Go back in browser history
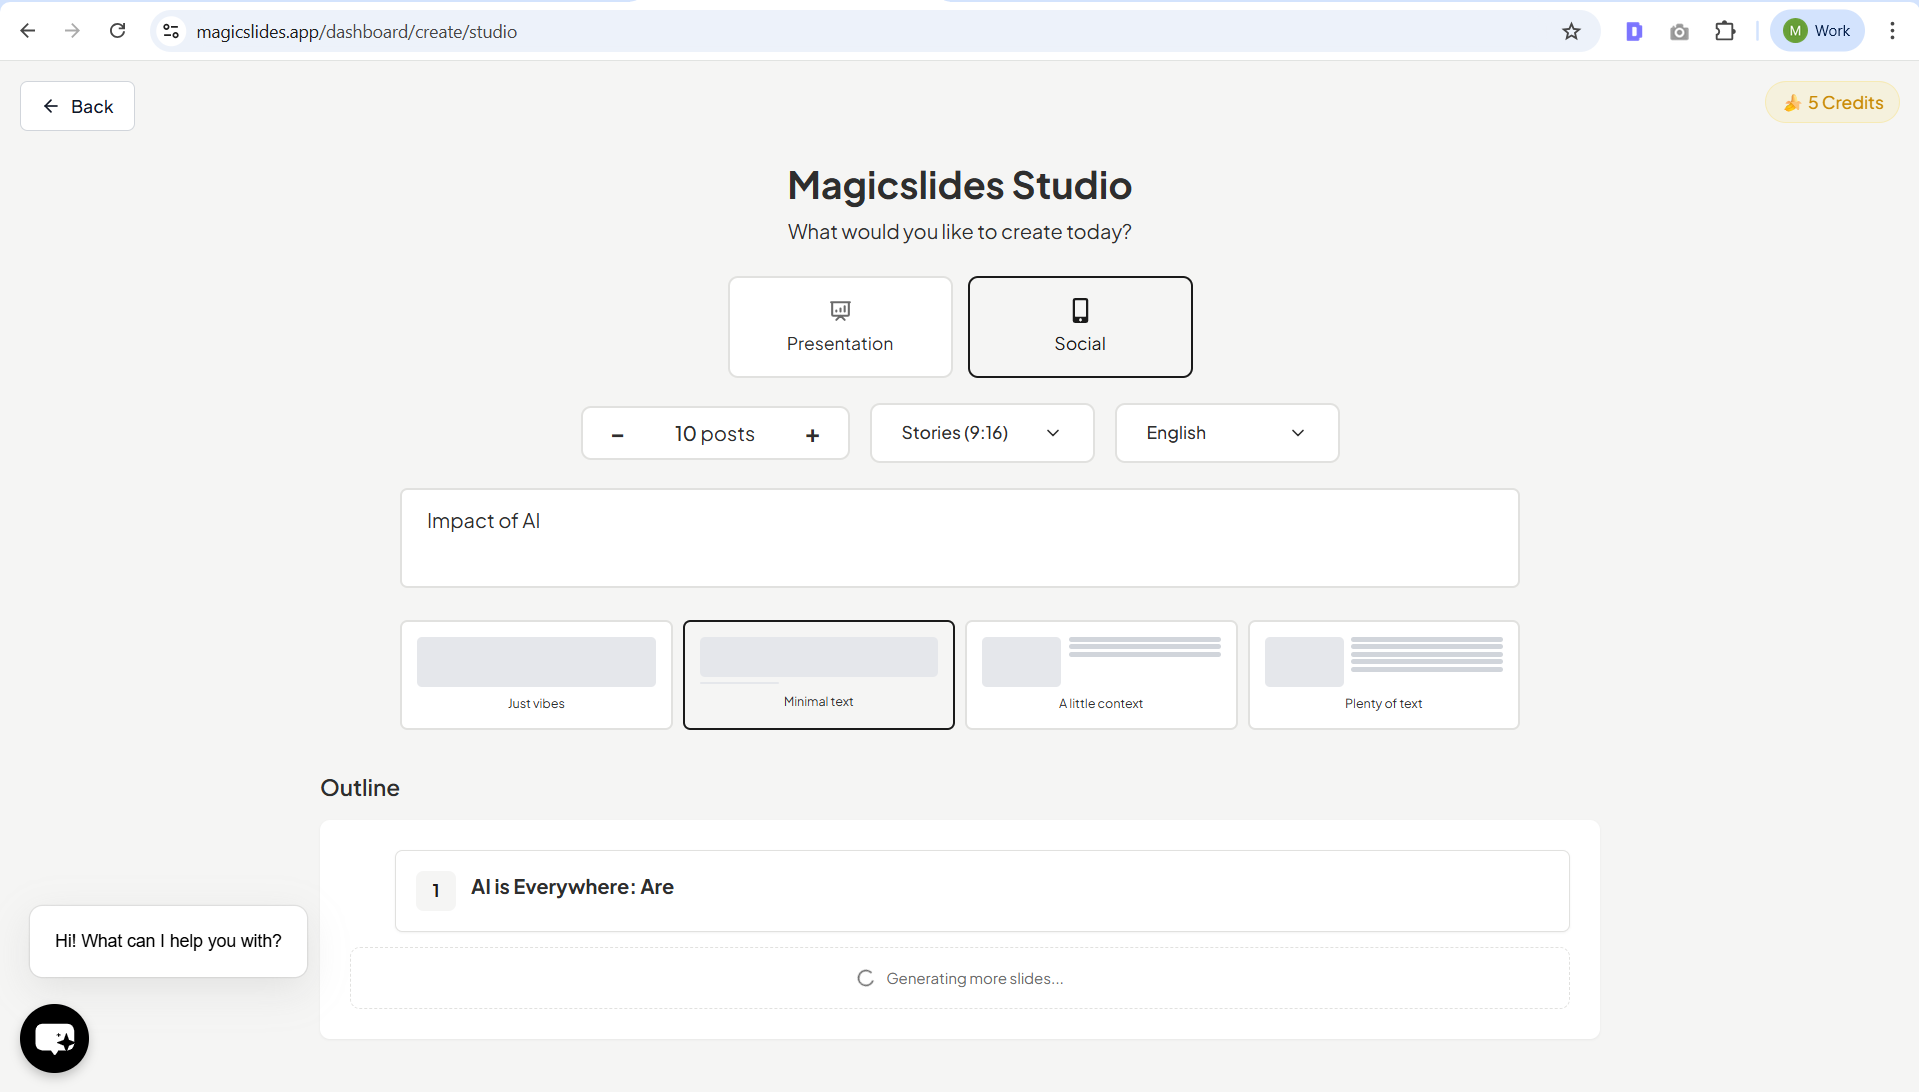 pyautogui.click(x=28, y=31)
